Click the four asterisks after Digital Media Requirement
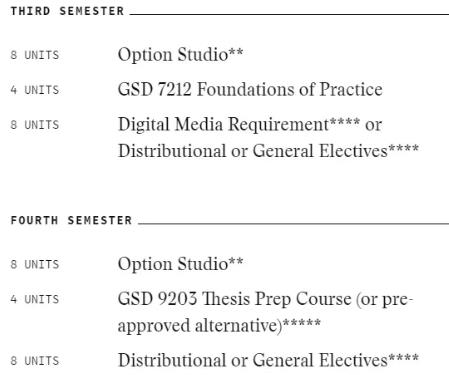The image size is (449, 375). click(x=345, y=121)
